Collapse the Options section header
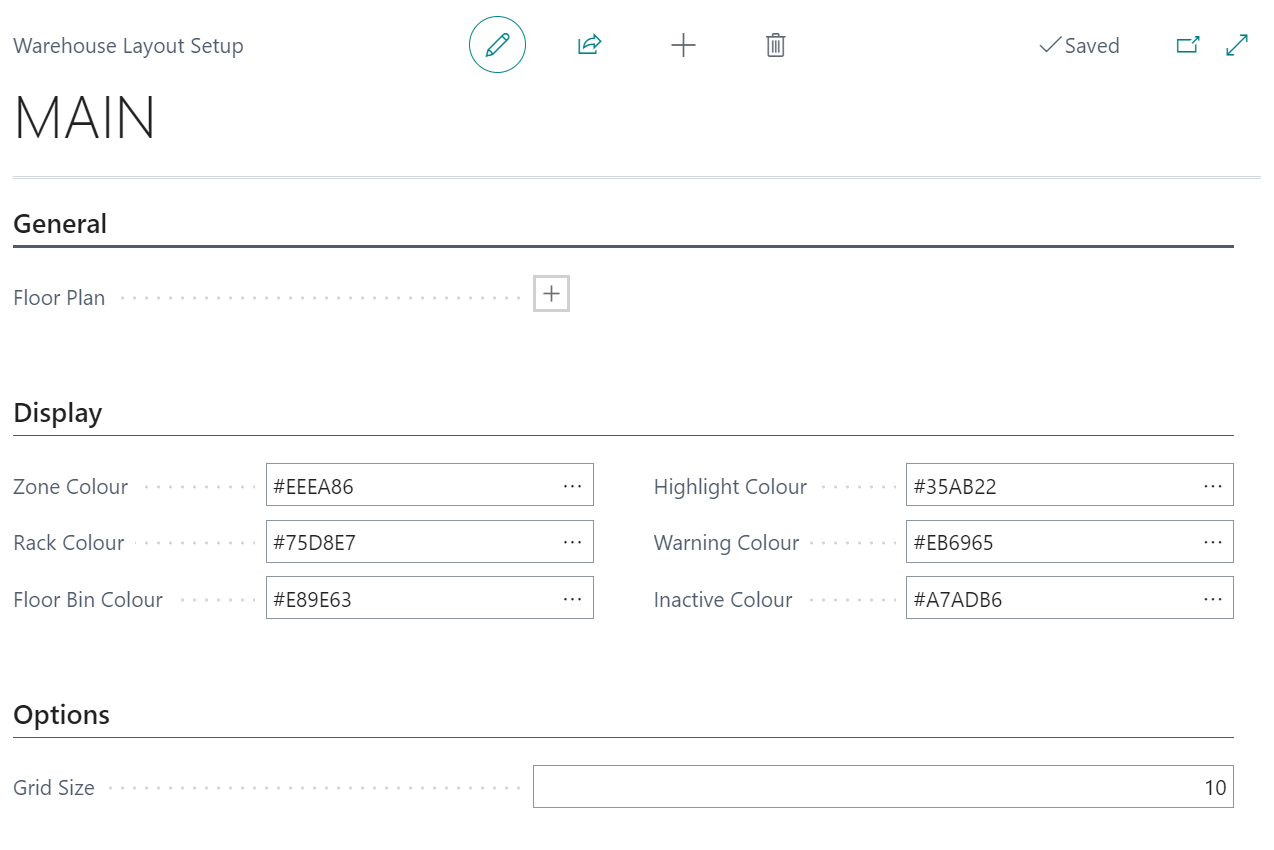Viewport: 1274px width, 850px height. (62, 715)
